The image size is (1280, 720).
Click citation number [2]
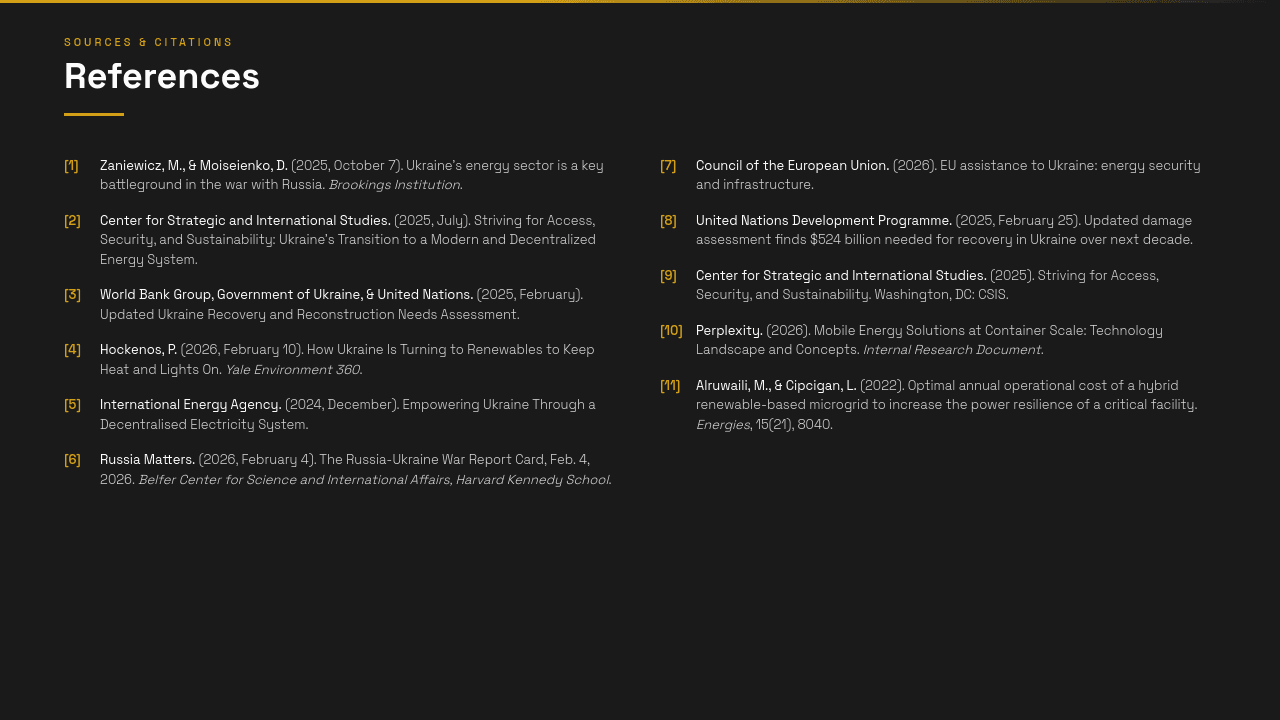(x=72, y=221)
